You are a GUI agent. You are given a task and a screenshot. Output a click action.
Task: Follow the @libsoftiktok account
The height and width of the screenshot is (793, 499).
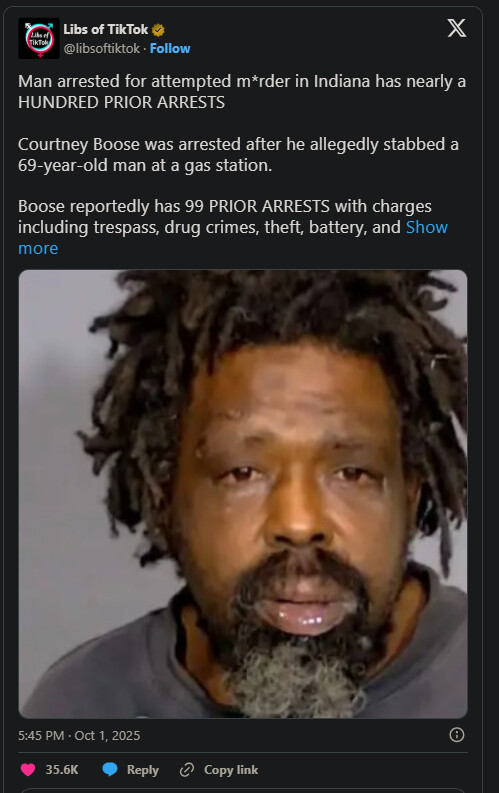[170, 49]
